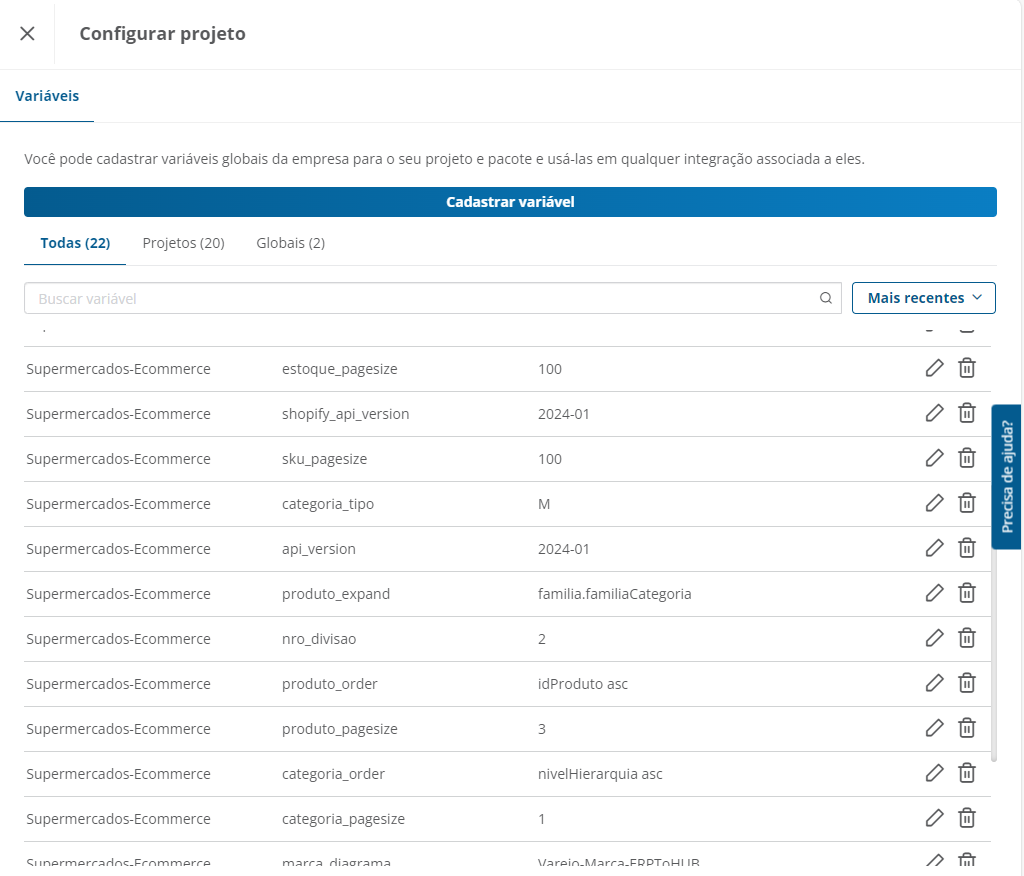Delete the shopify_api_version variable
The image size is (1024, 876).
pos(967,413)
